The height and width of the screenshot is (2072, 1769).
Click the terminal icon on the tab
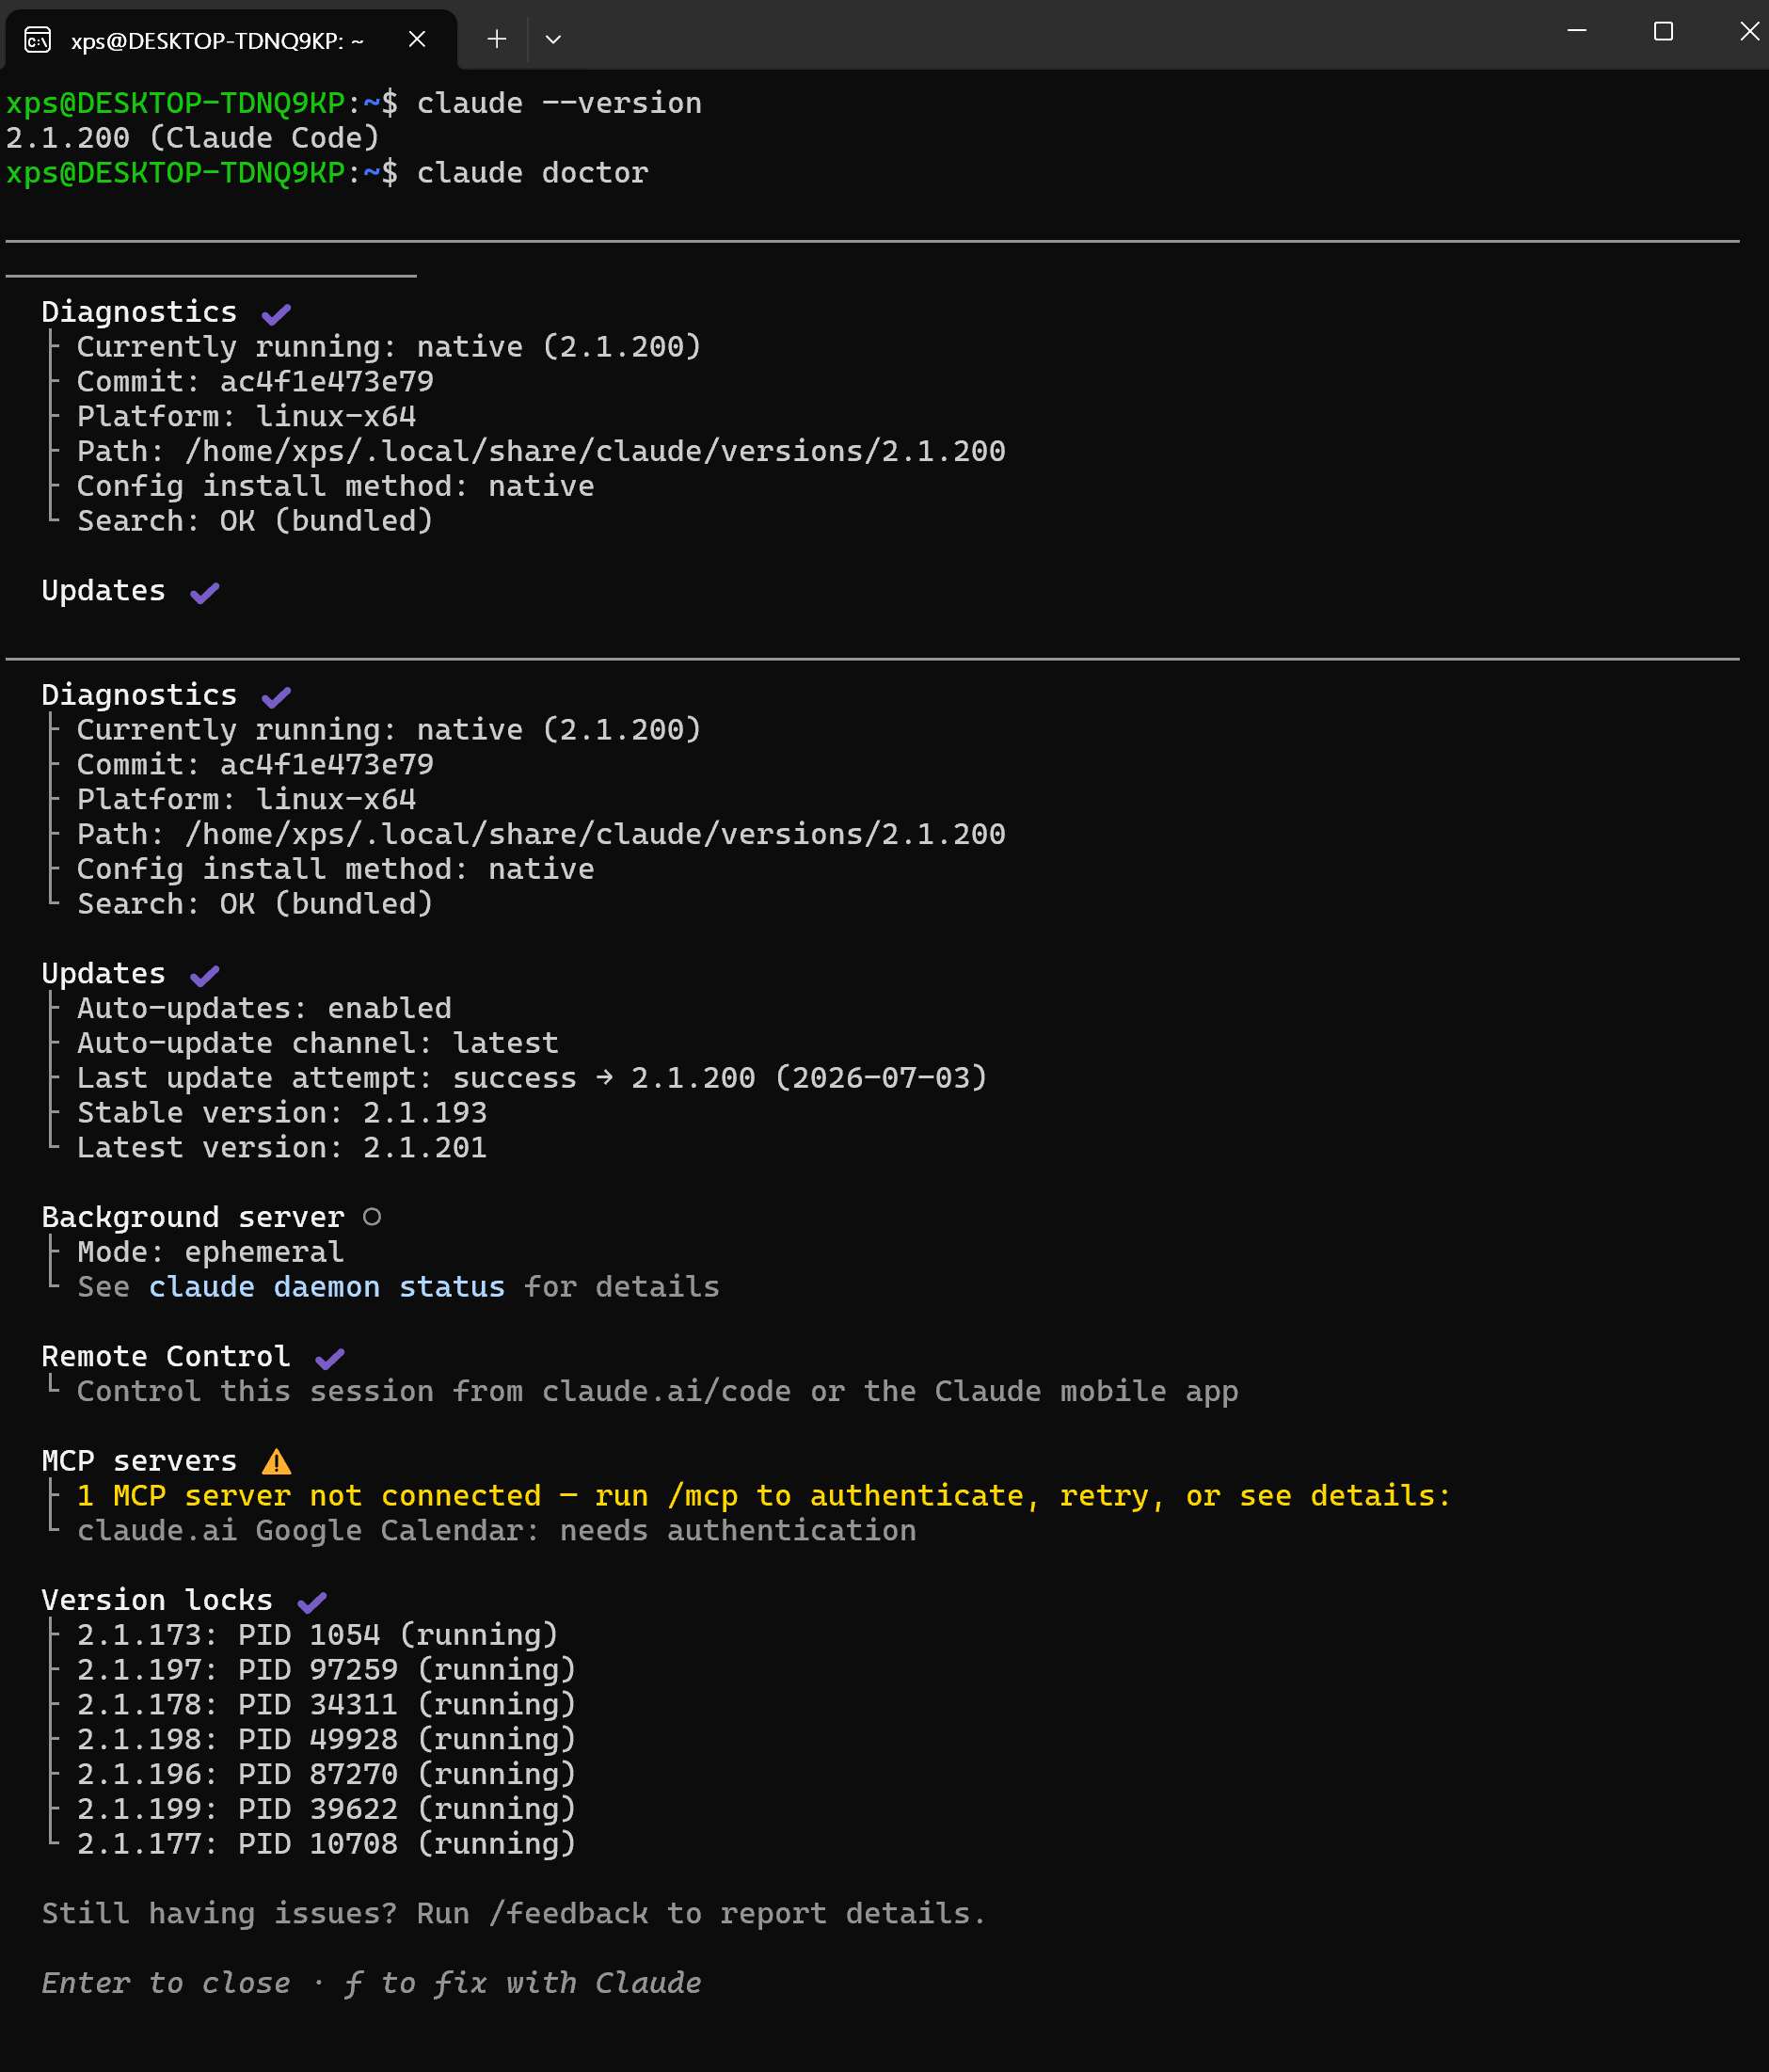coord(38,40)
